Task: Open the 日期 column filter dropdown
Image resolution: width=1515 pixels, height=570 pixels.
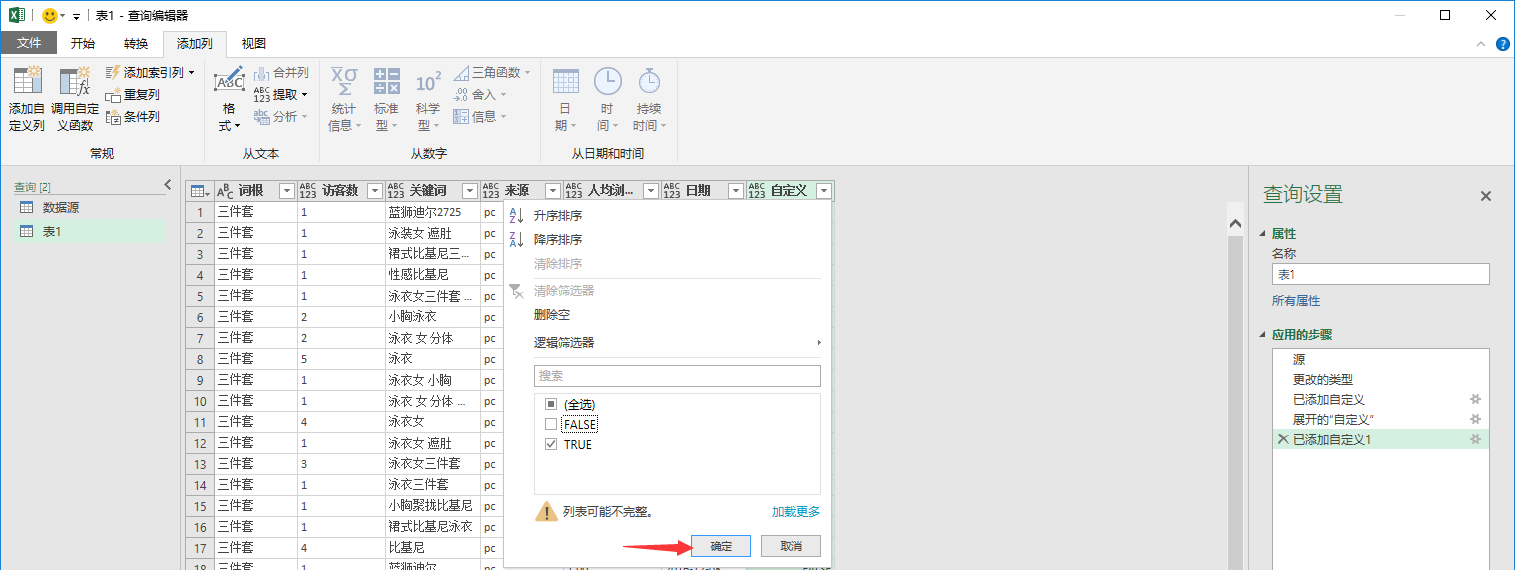Action: [735, 191]
